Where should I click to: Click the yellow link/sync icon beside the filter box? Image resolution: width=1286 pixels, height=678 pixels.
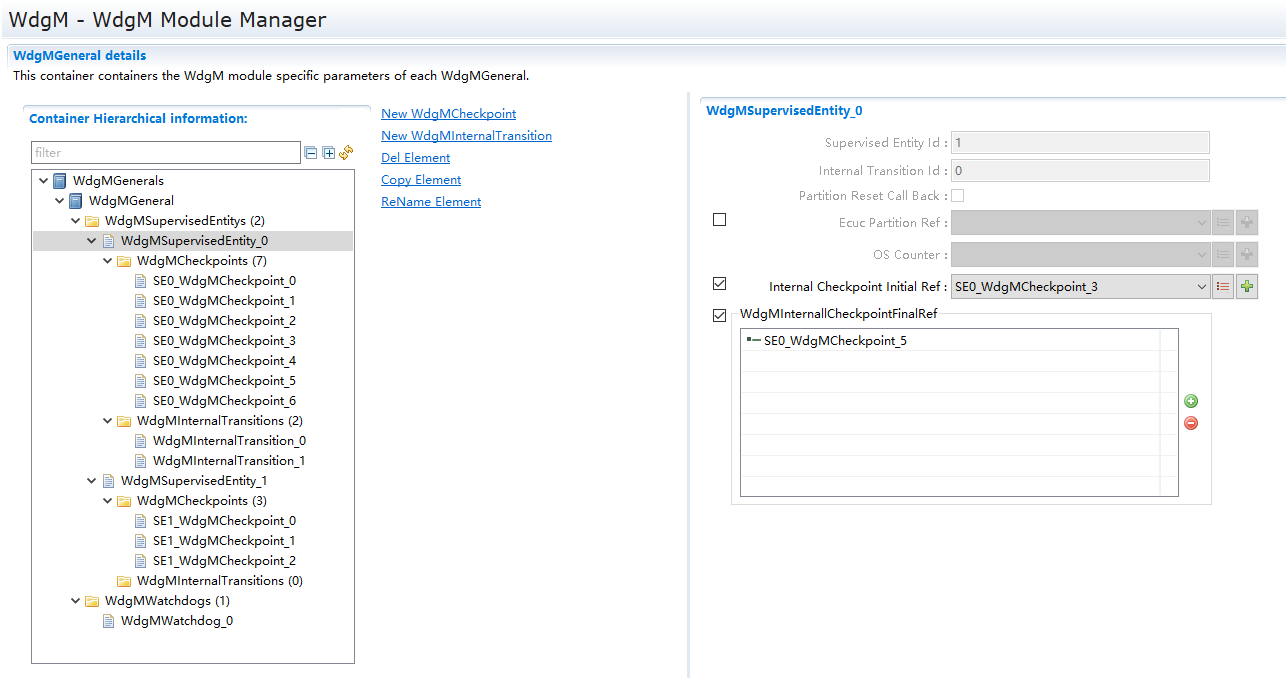(x=346, y=153)
